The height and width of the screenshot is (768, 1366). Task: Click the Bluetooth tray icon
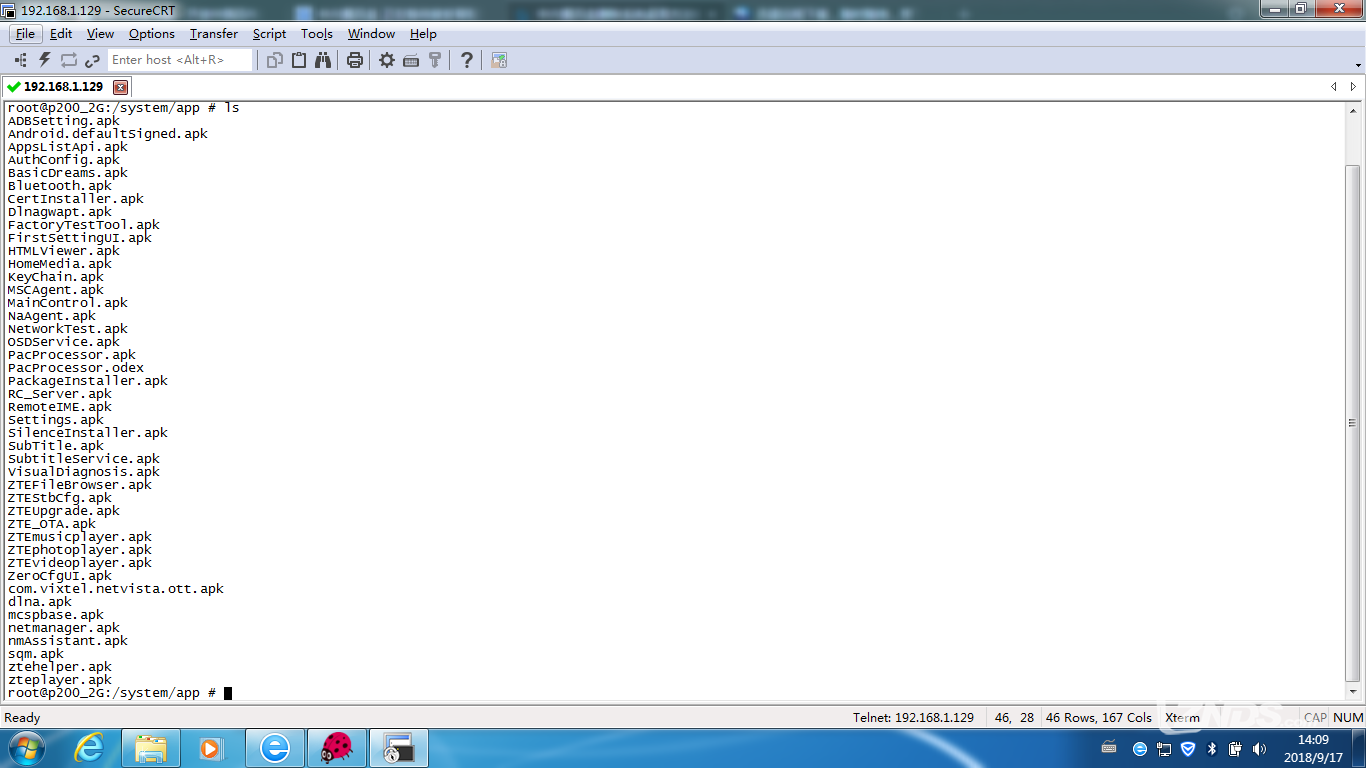coord(1212,748)
